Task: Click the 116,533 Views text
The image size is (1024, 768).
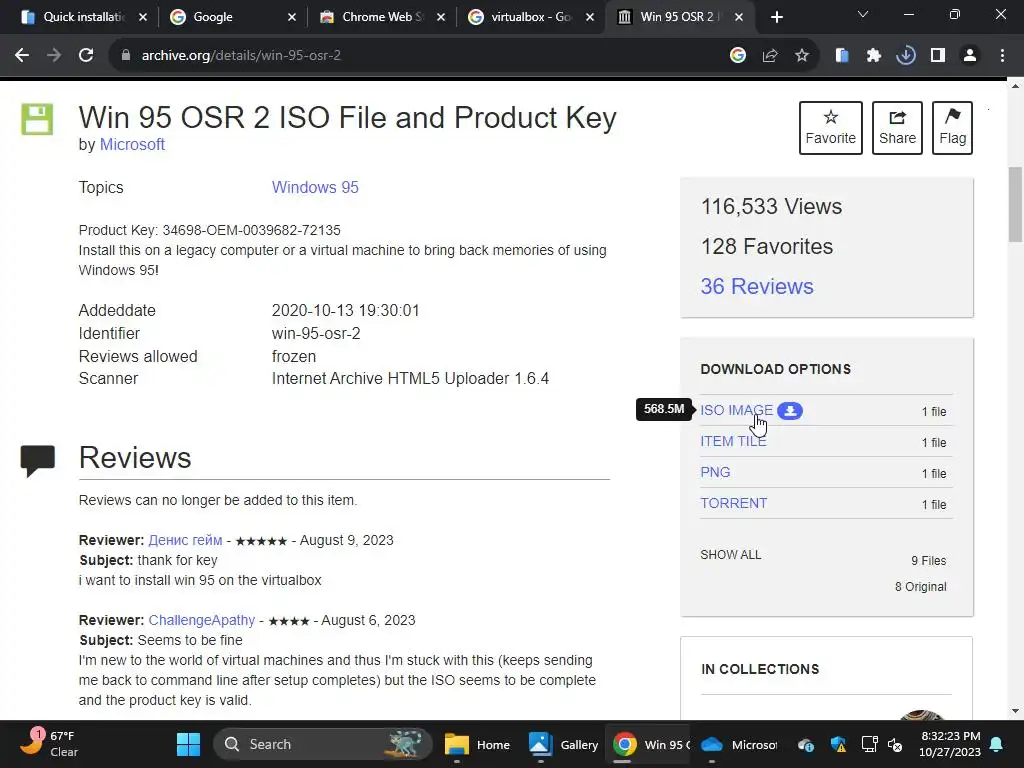Action: click(771, 206)
